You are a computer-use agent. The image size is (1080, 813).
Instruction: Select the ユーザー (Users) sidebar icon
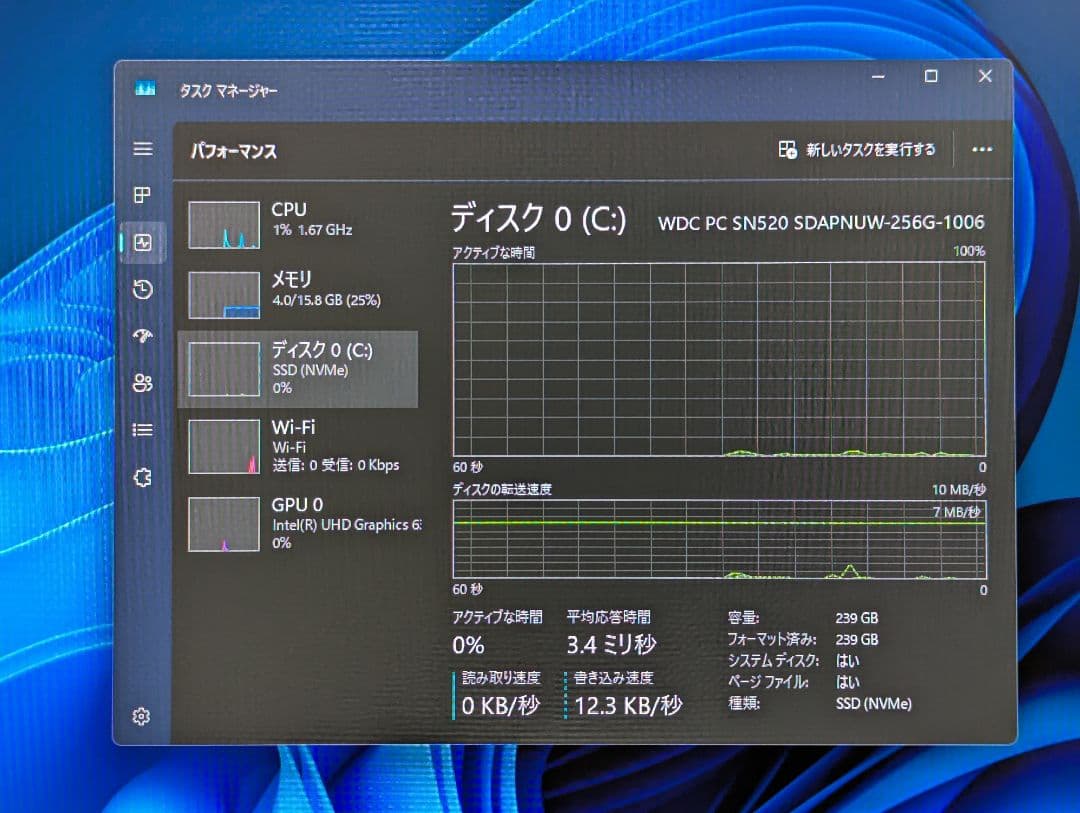point(142,383)
